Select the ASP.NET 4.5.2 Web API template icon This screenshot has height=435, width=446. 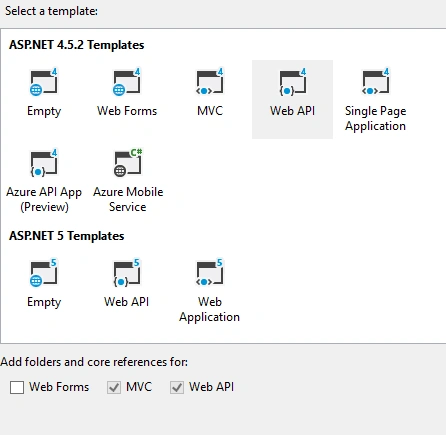(x=293, y=82)
